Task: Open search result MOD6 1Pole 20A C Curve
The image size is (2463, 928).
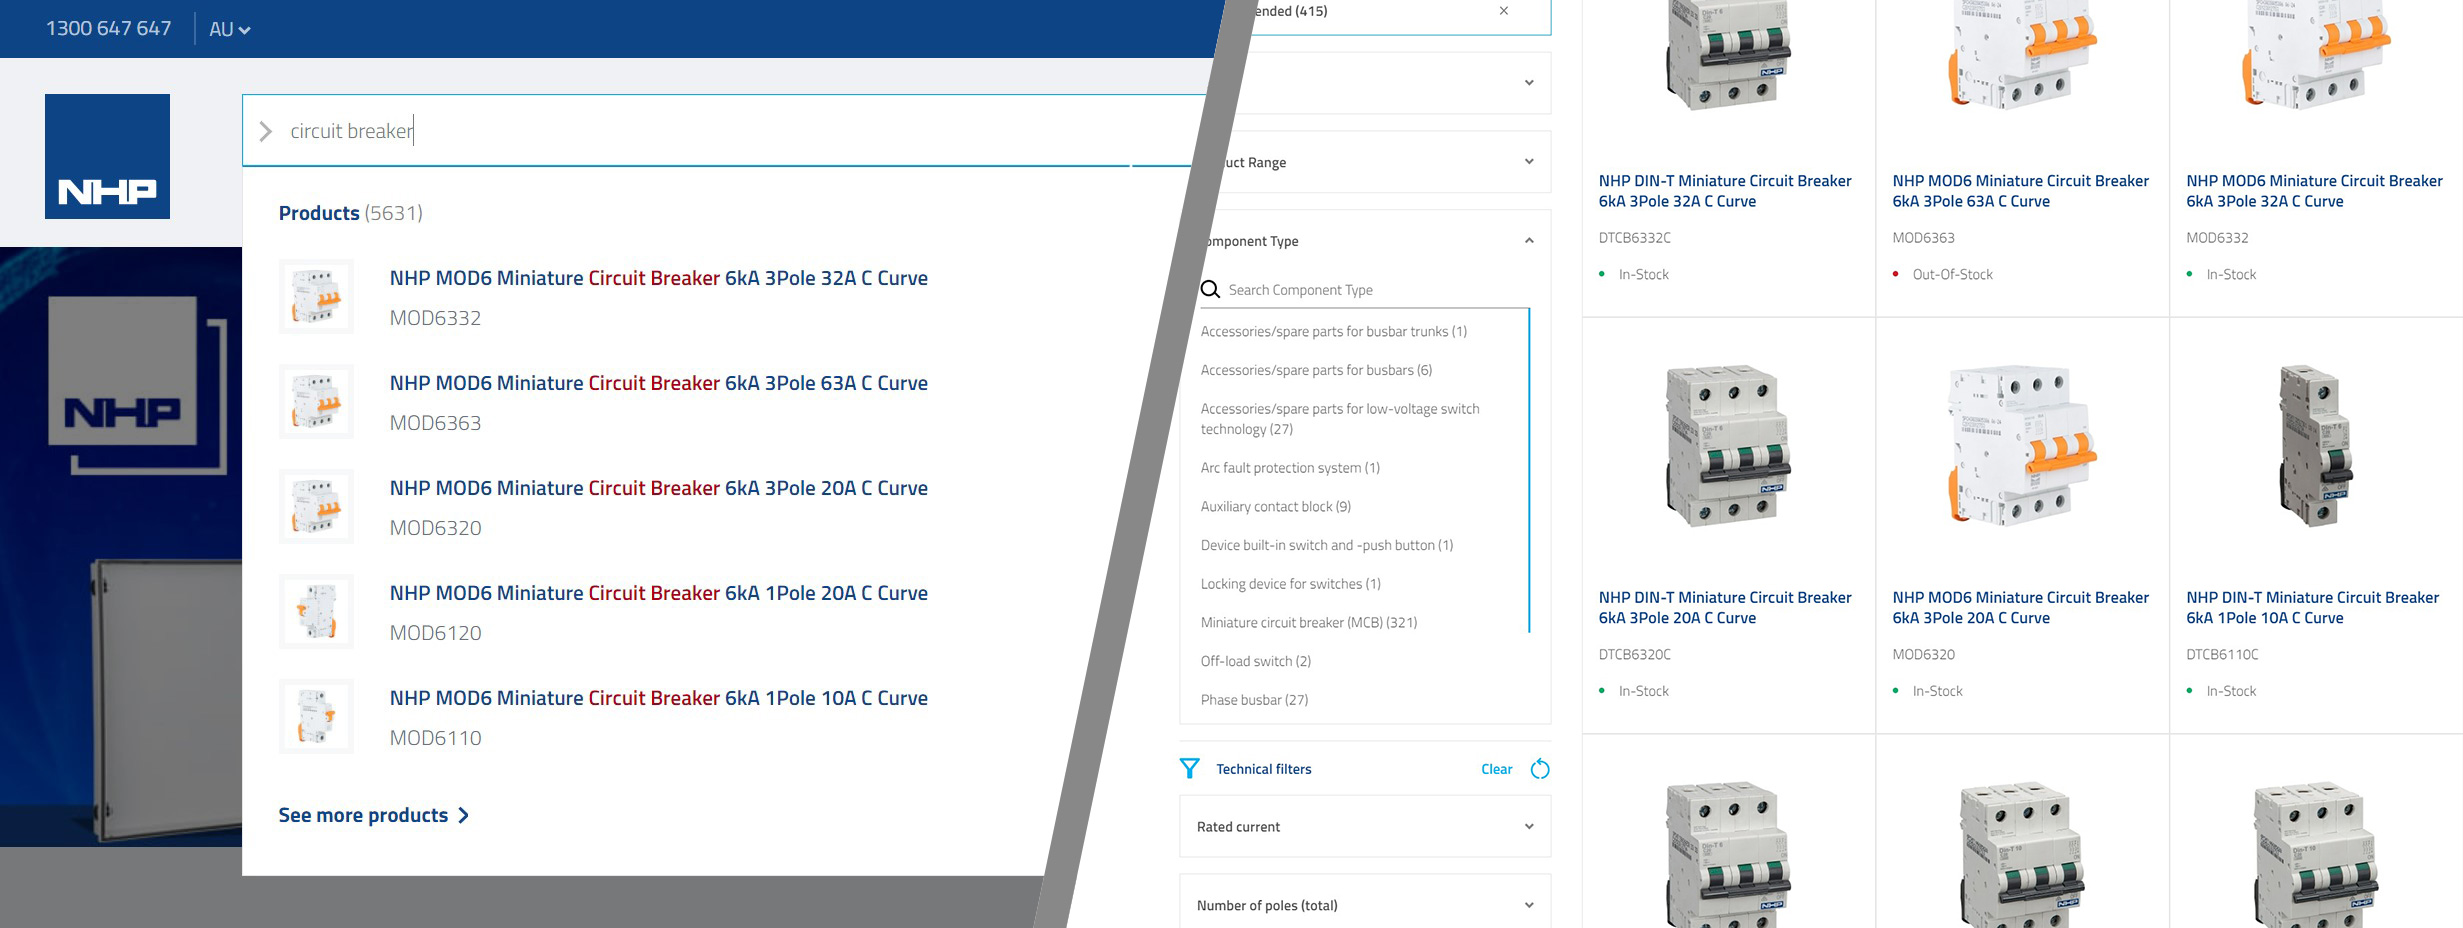Action: 658,593
